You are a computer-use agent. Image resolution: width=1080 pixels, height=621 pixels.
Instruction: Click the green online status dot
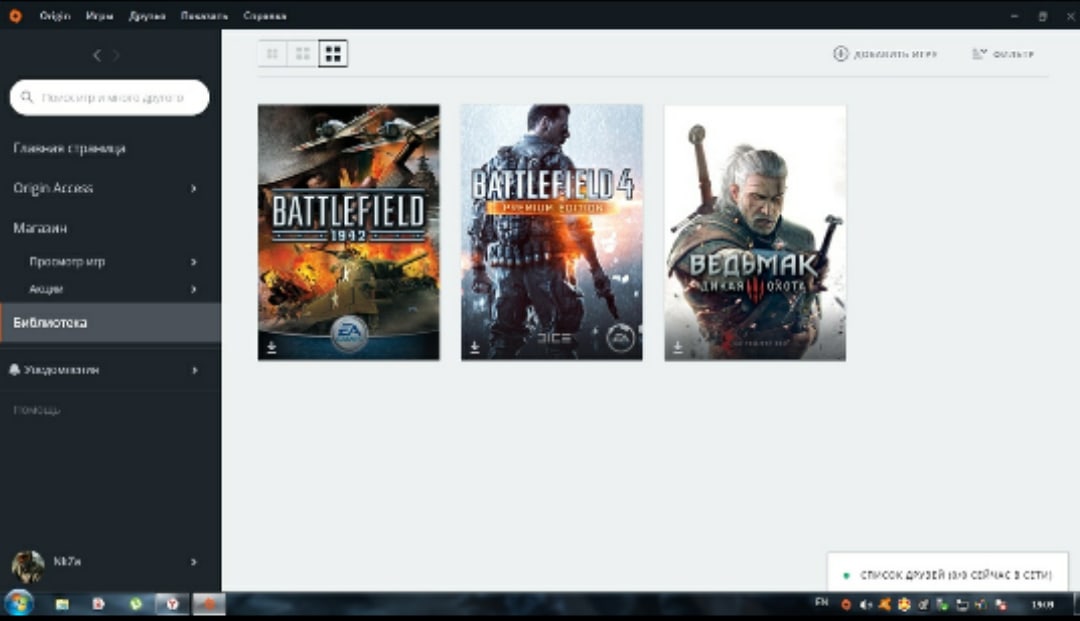point(846,575)
